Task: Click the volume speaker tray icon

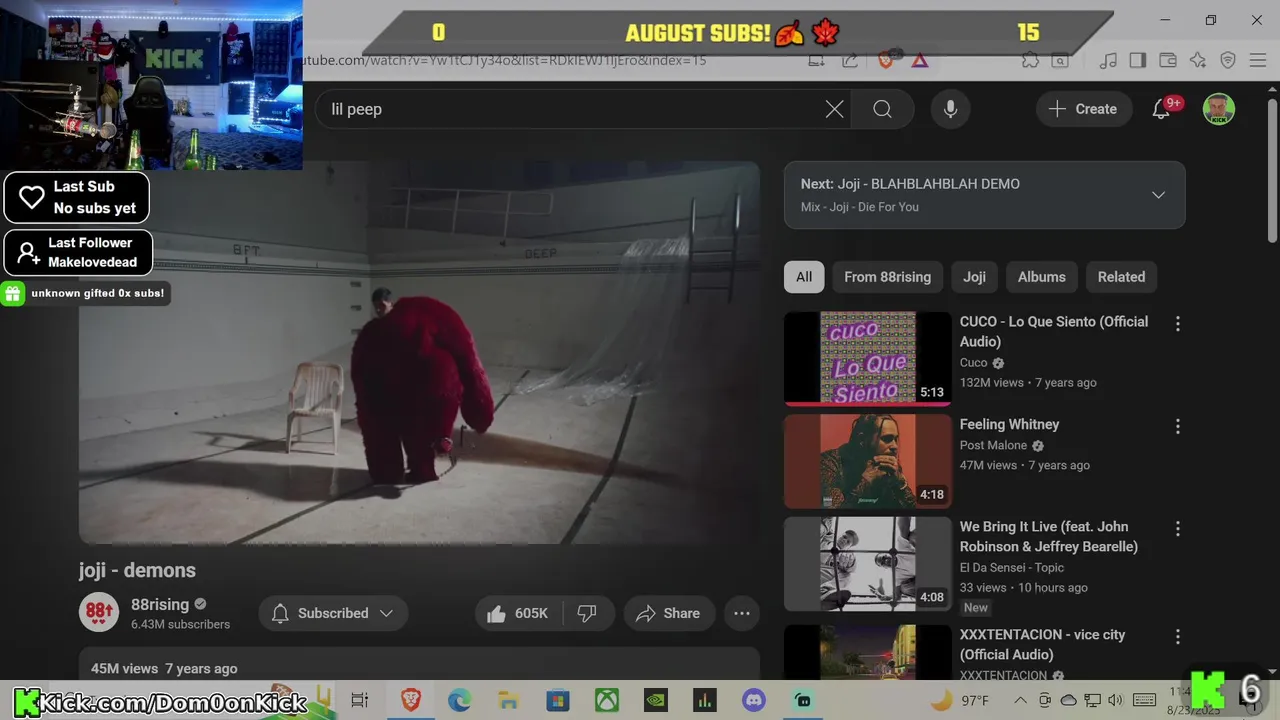Action: [1116, 700]
